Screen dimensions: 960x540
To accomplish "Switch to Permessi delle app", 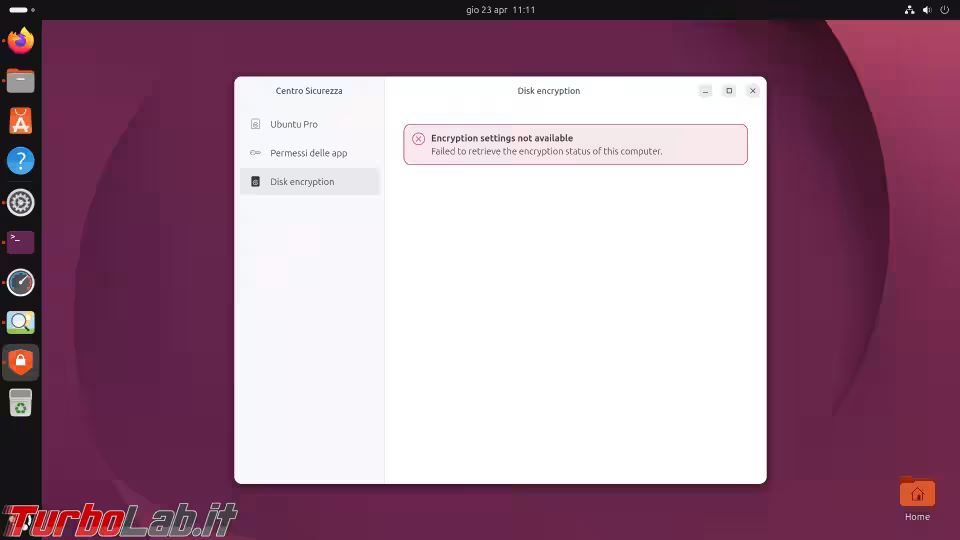I will coord(308,153).
